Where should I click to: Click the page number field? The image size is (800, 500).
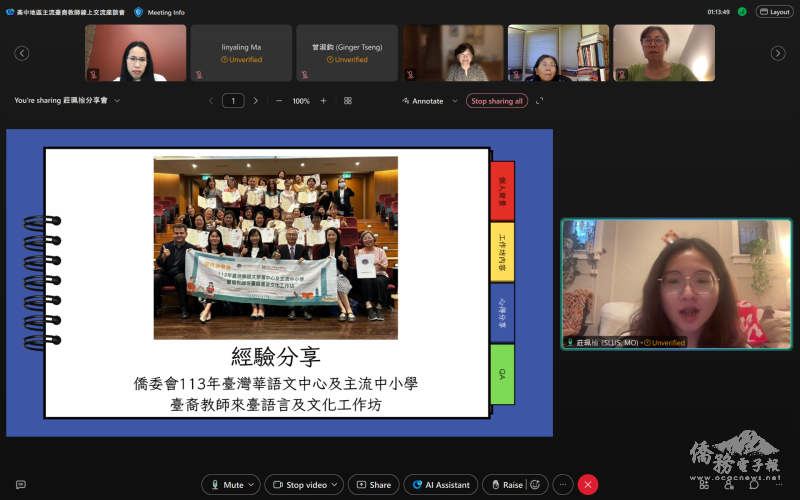click(x=233, y=101)
